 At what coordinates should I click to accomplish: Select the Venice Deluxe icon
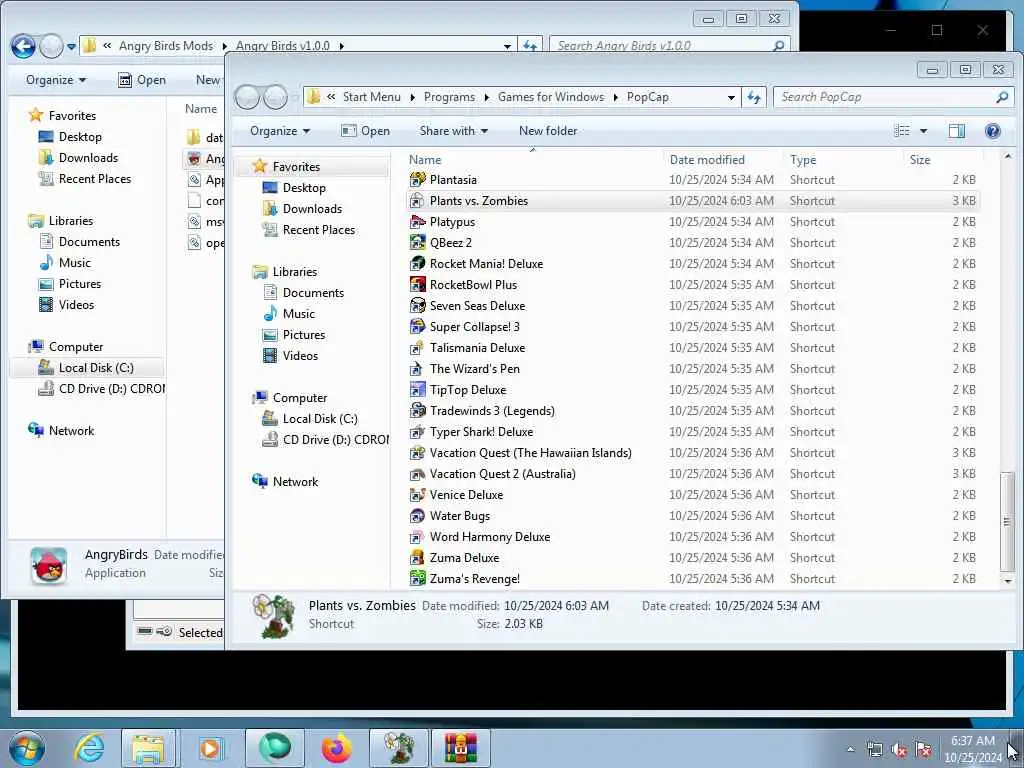417,495
